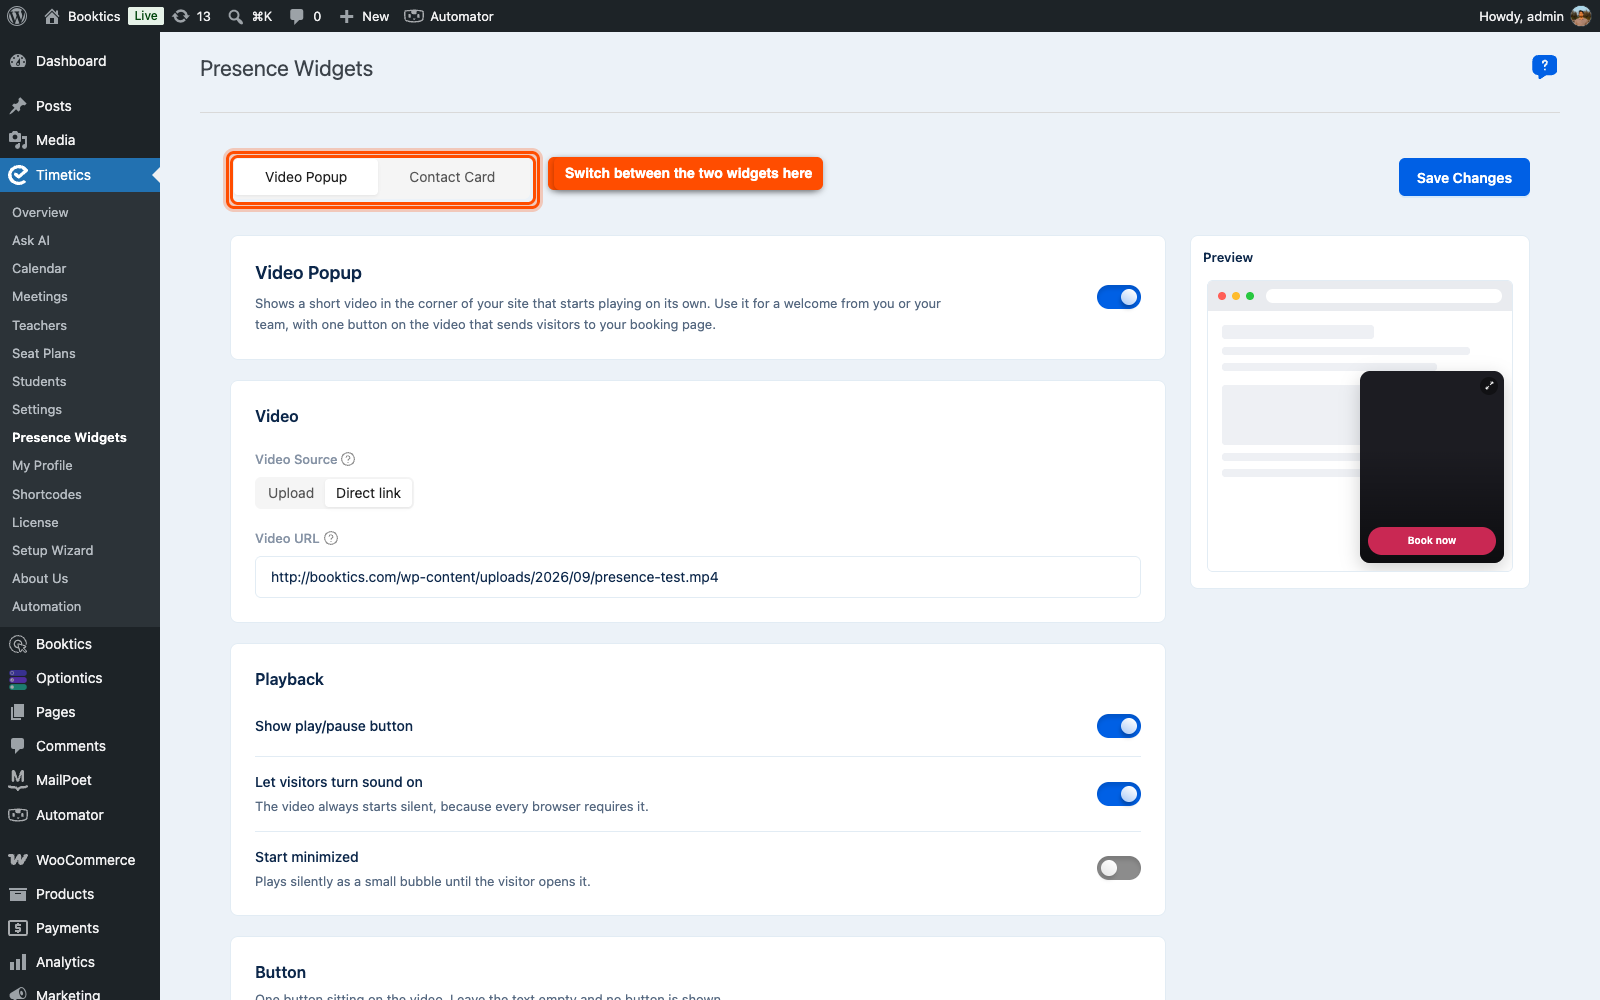Open the Automation link
The width and height of the screenshot is (1600, 1000).
click(x=47, y=606)
